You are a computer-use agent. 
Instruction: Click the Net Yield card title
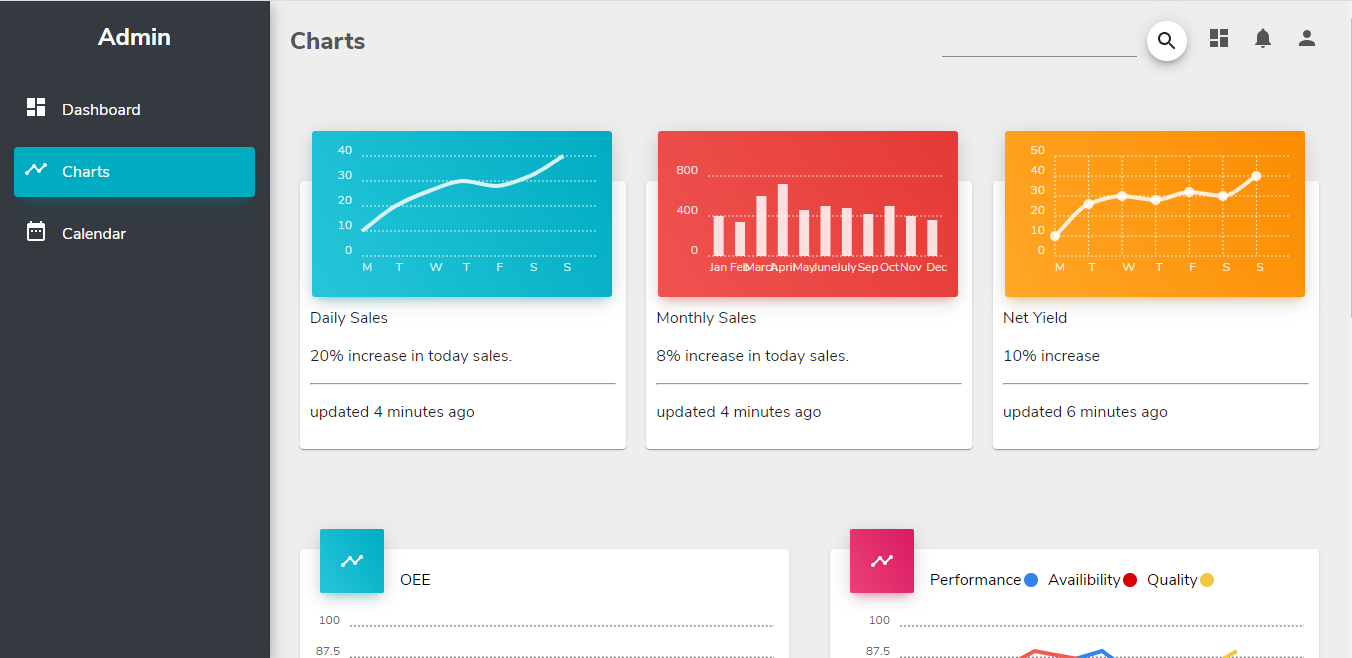[x=1035, y=318]
